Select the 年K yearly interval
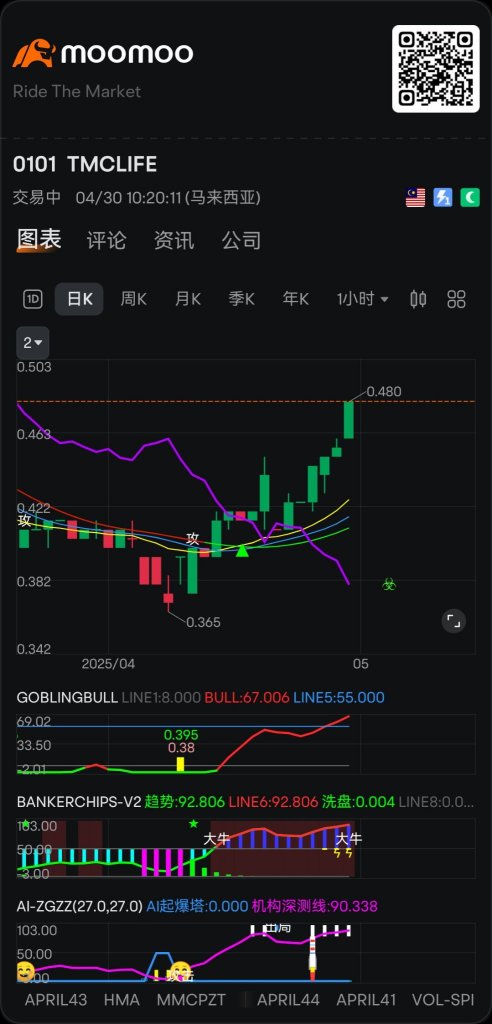 295,299
